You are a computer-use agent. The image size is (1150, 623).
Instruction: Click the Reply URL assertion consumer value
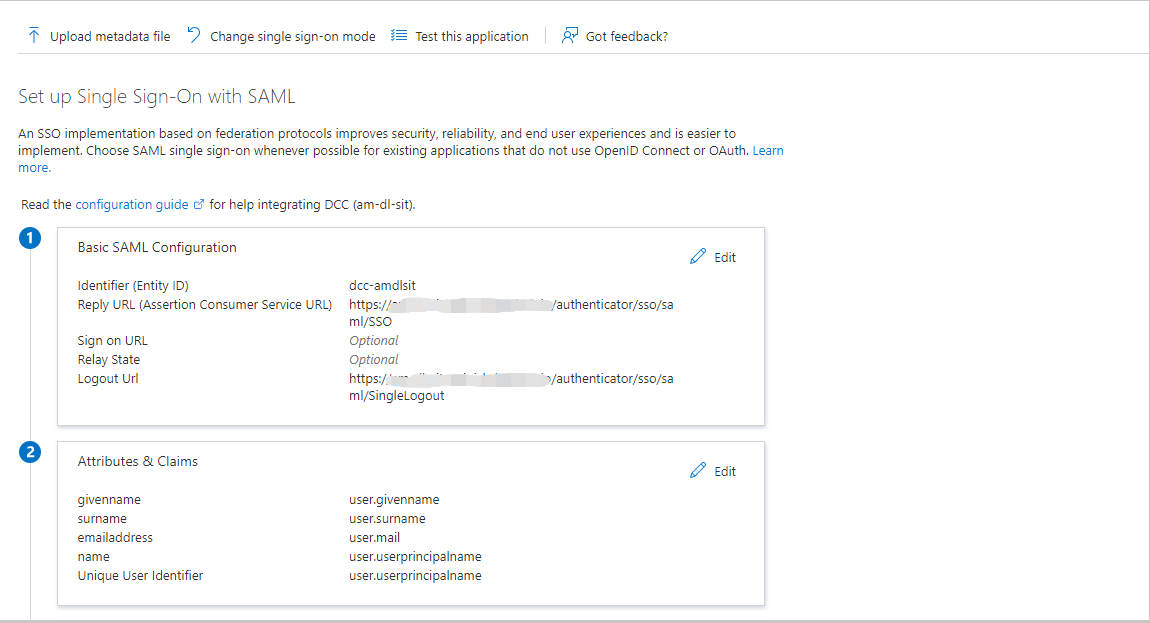tap(510, 304)
